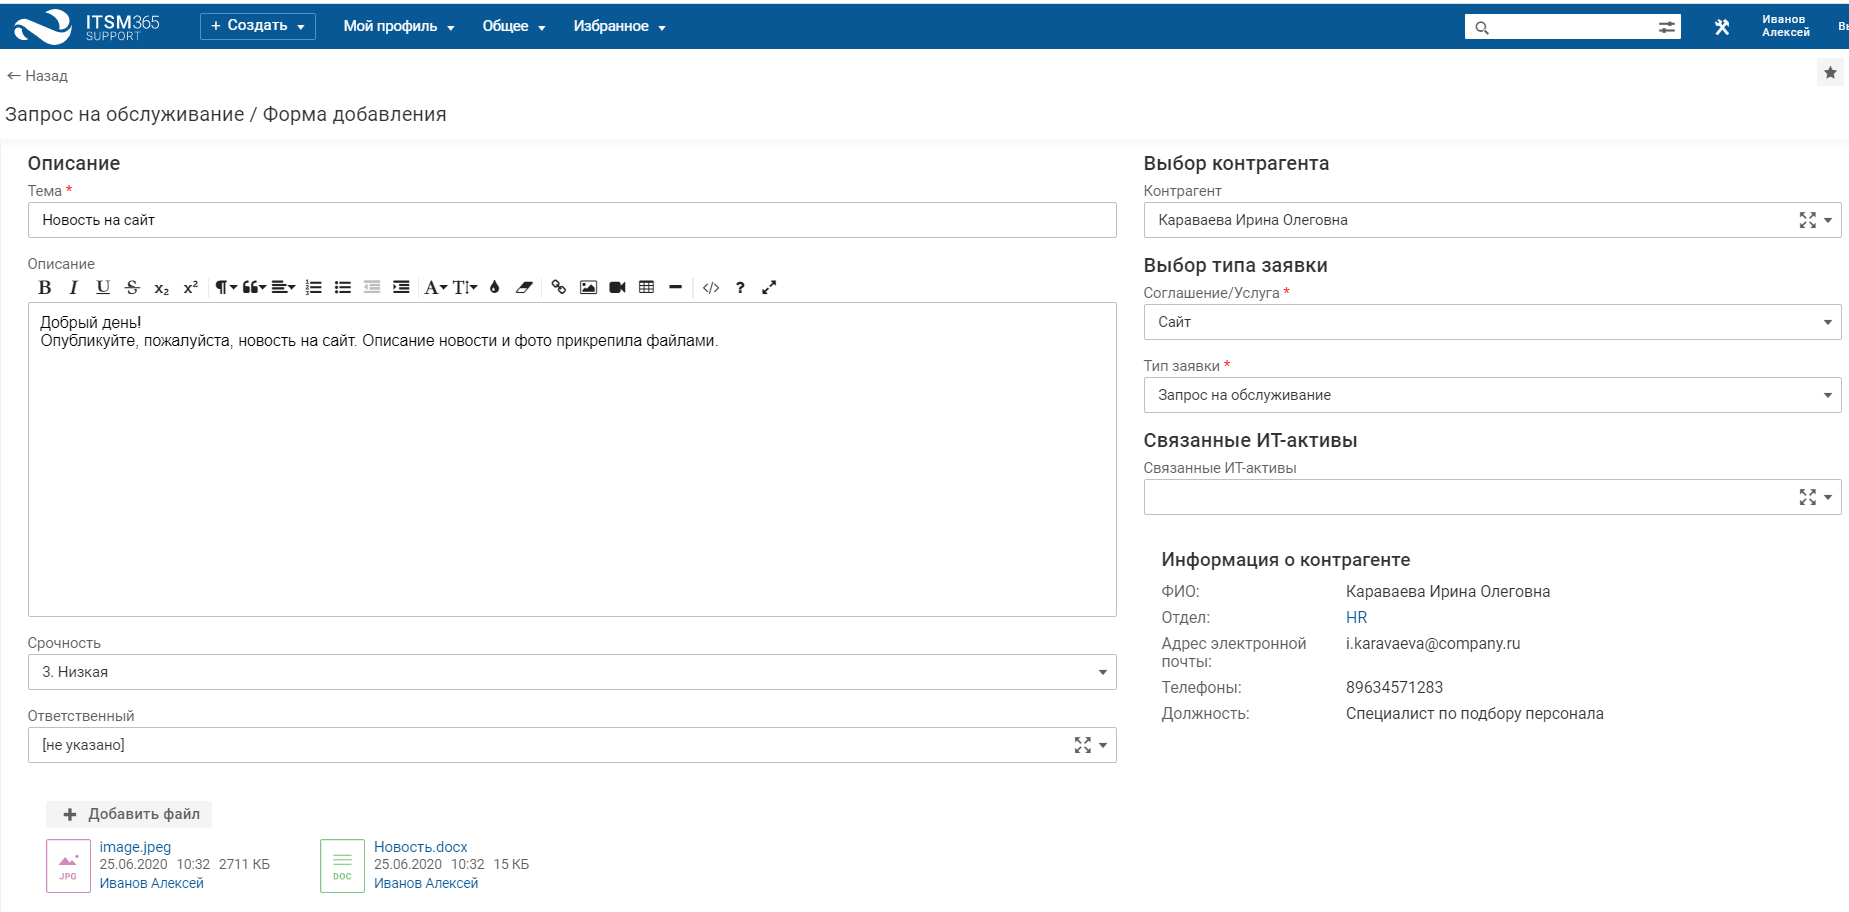This screenshot has width=1849, height=912.
Task: Expand Связанные ИТ-активы tree icon
Action: coord(1807,497)
